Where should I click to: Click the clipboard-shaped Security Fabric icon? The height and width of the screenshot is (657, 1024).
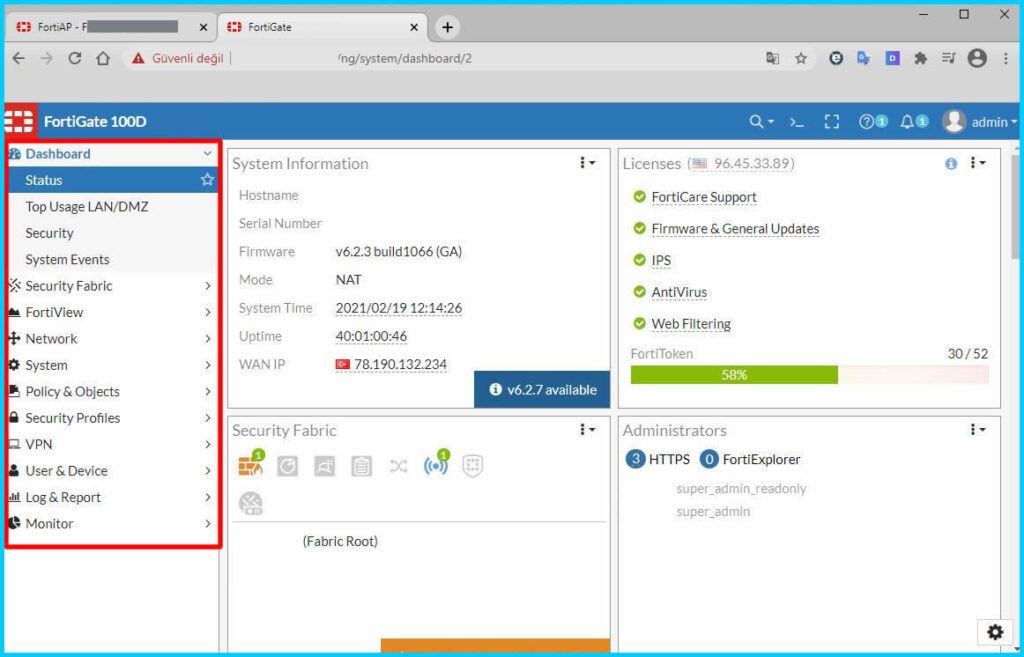click(361, 466)
